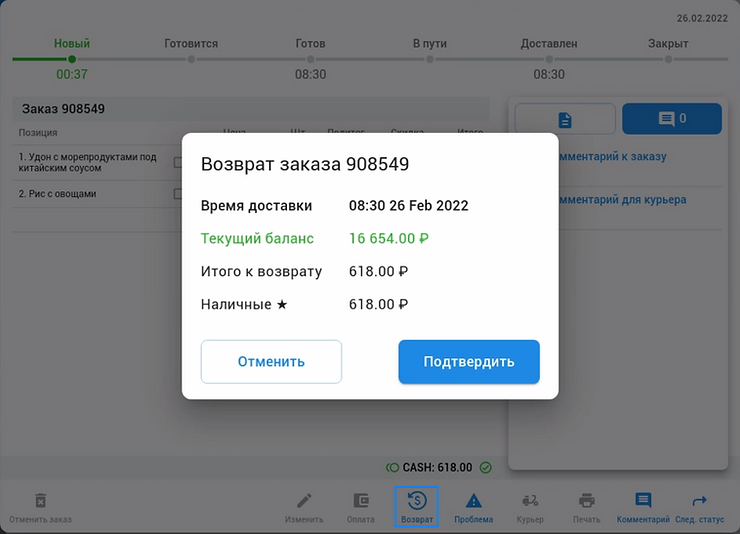Open the blue comments tab showing 0

point(672,119)
